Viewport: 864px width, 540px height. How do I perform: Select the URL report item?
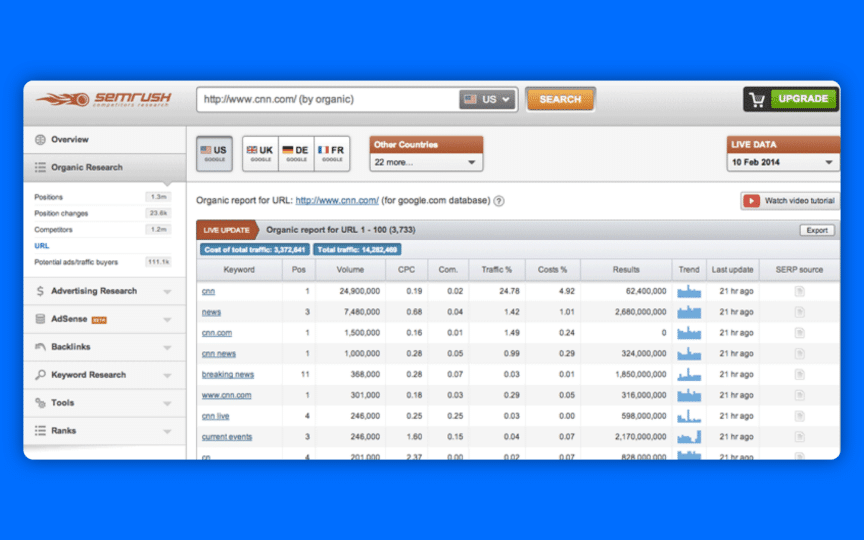click(x=41, y=246)
